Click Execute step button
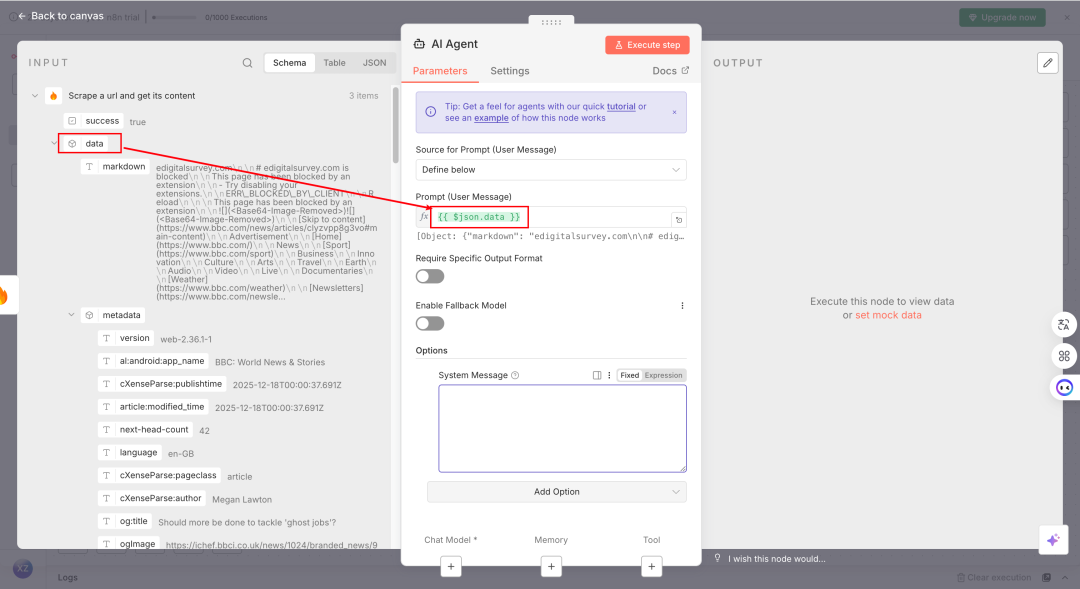Viewport: 1080px width, 589px height. tap(647, 45)
